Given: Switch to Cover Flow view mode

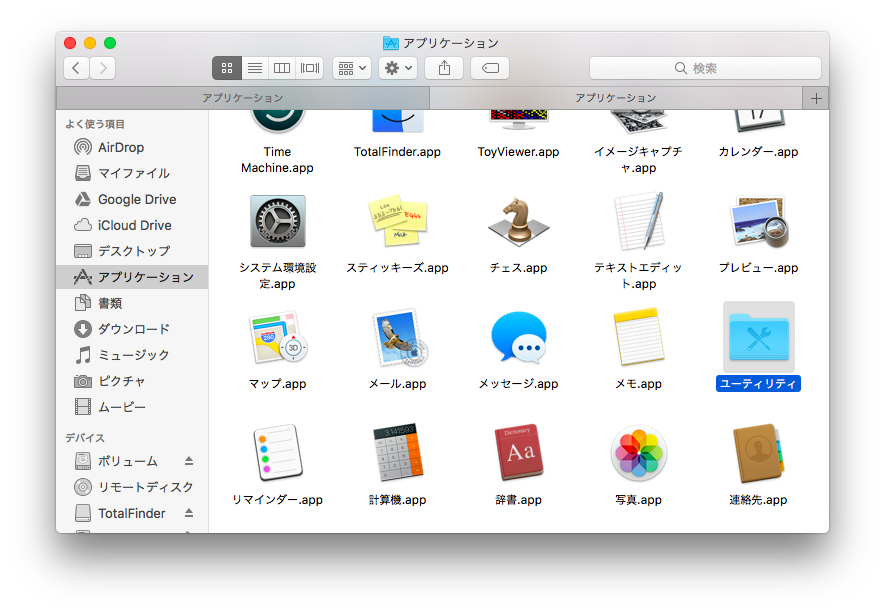Looking at the screenshot, I should pos(309,68).
